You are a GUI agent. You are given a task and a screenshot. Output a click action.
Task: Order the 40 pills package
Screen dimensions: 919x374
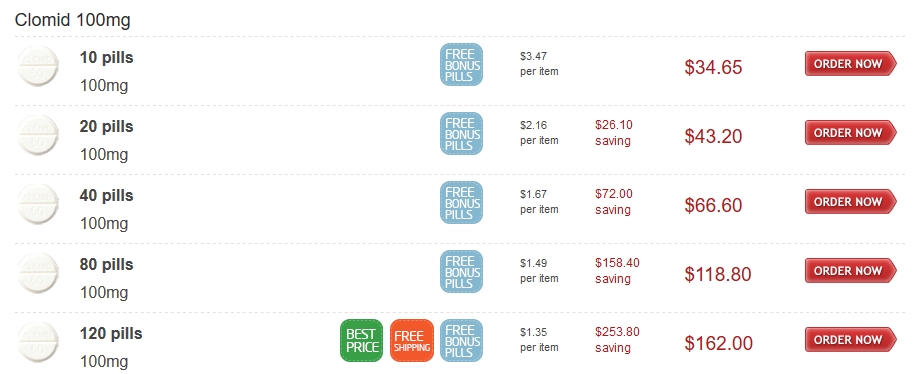click(x=850, y=202)
